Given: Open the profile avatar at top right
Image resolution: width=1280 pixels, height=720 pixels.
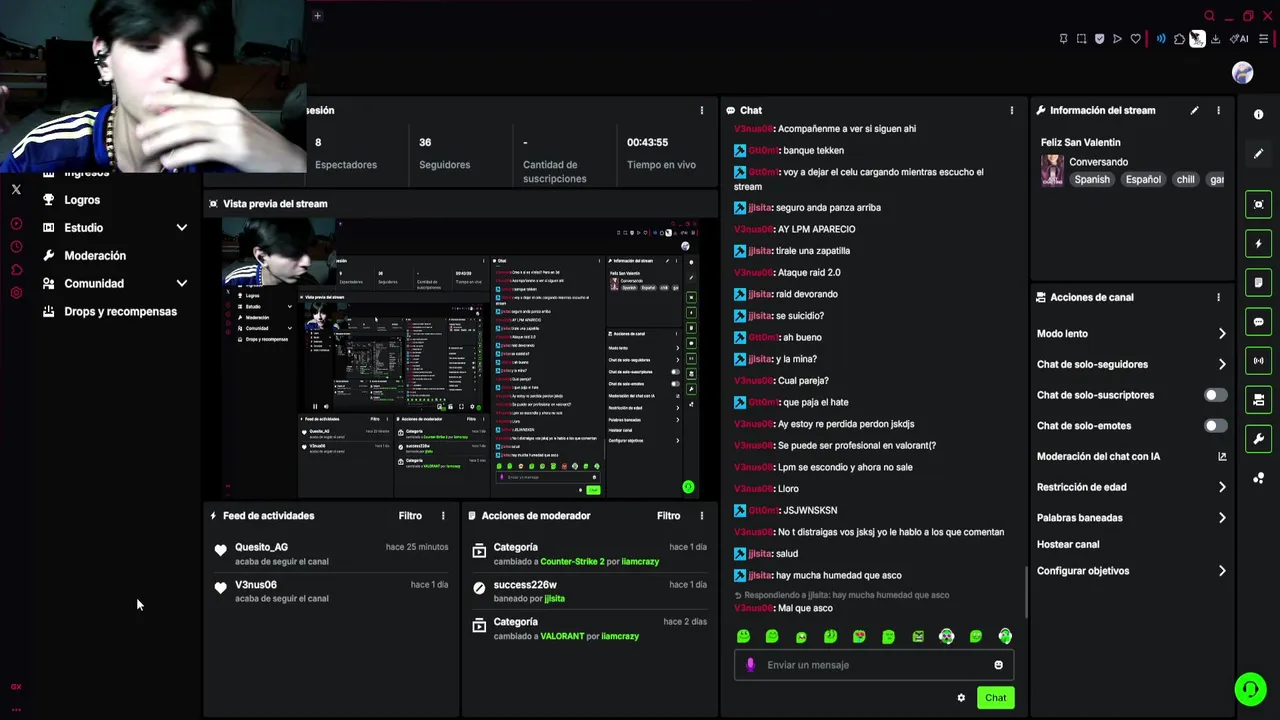Looking at the screenshot, I should [1242, 73].
